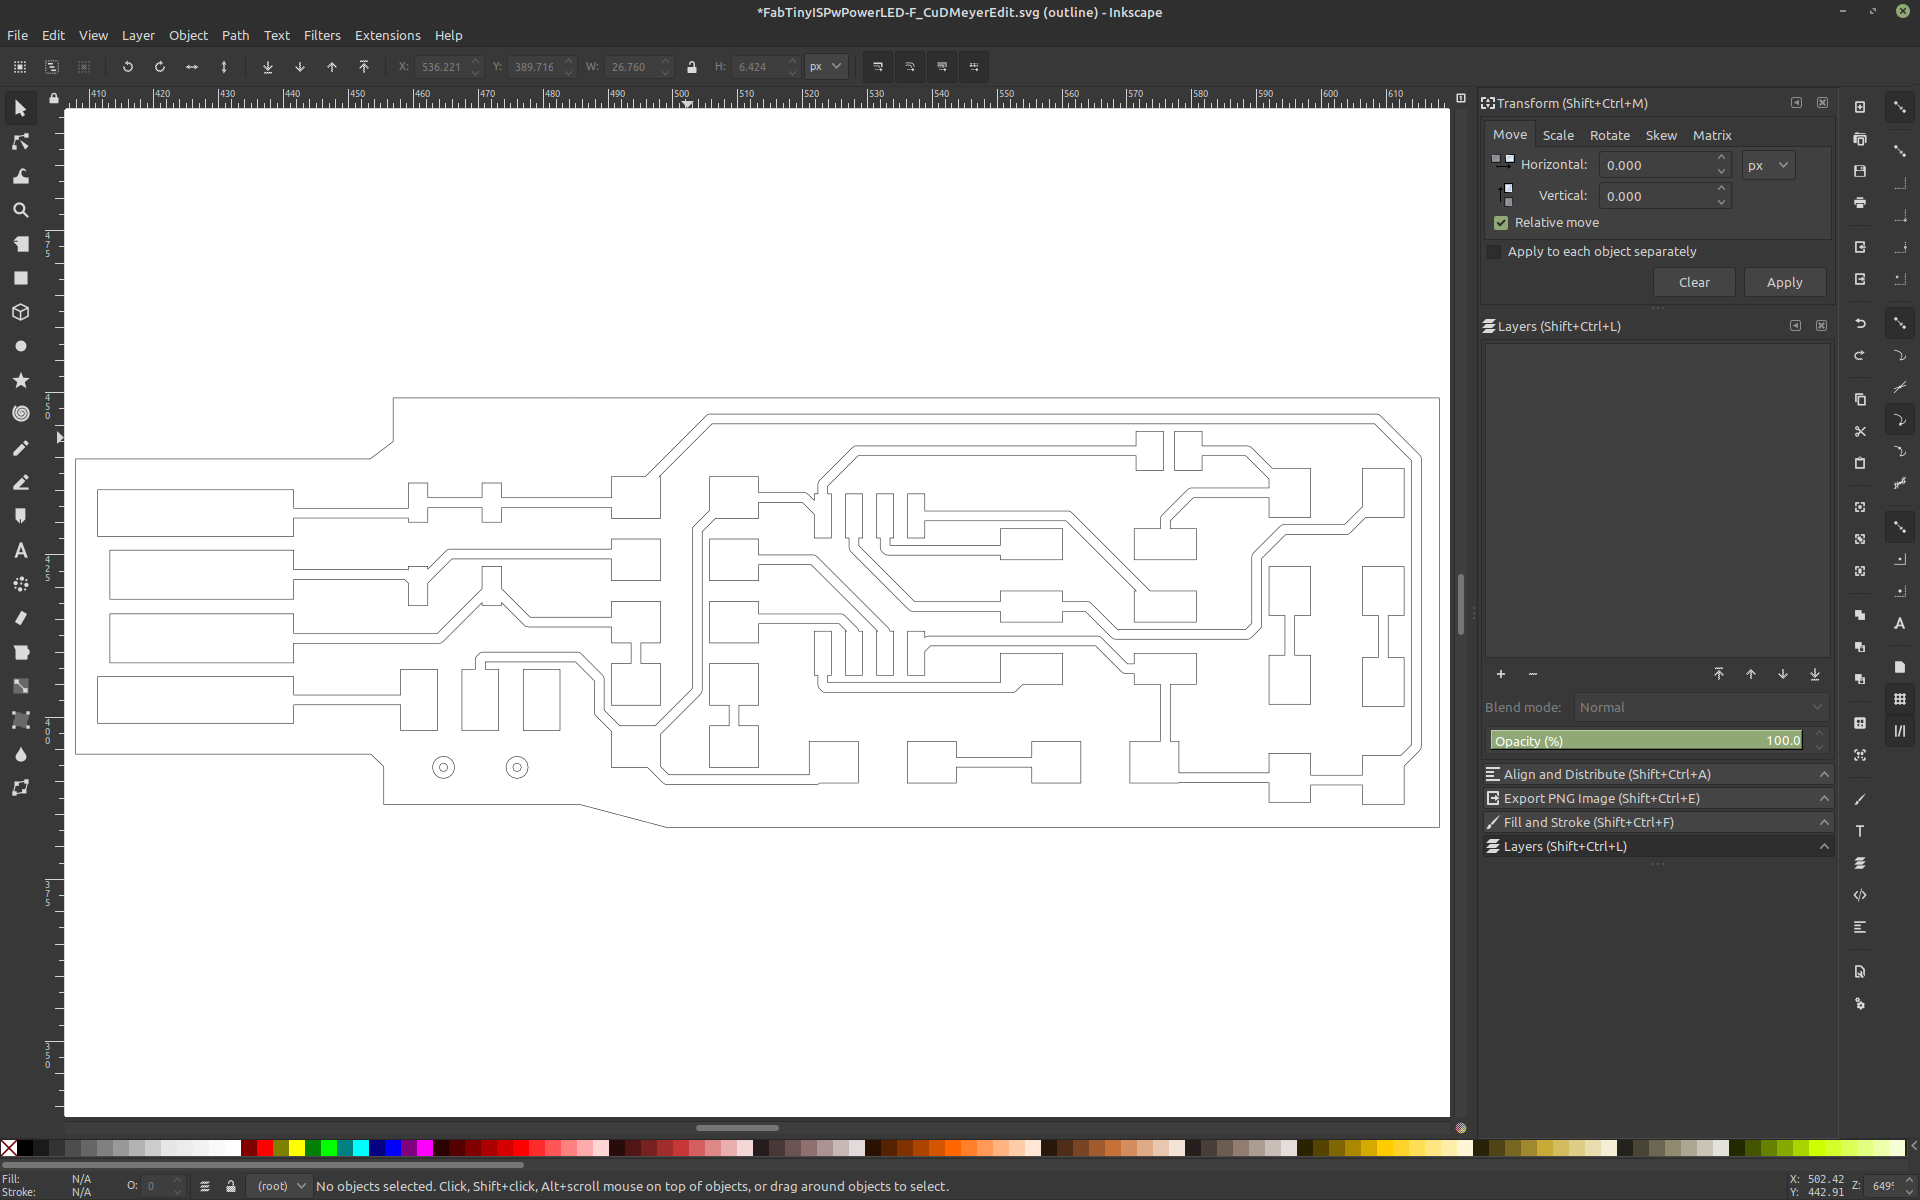This screenshot has width=1920, height=1200.
Task: Open the File menu
Action: (x=17, y=35)
